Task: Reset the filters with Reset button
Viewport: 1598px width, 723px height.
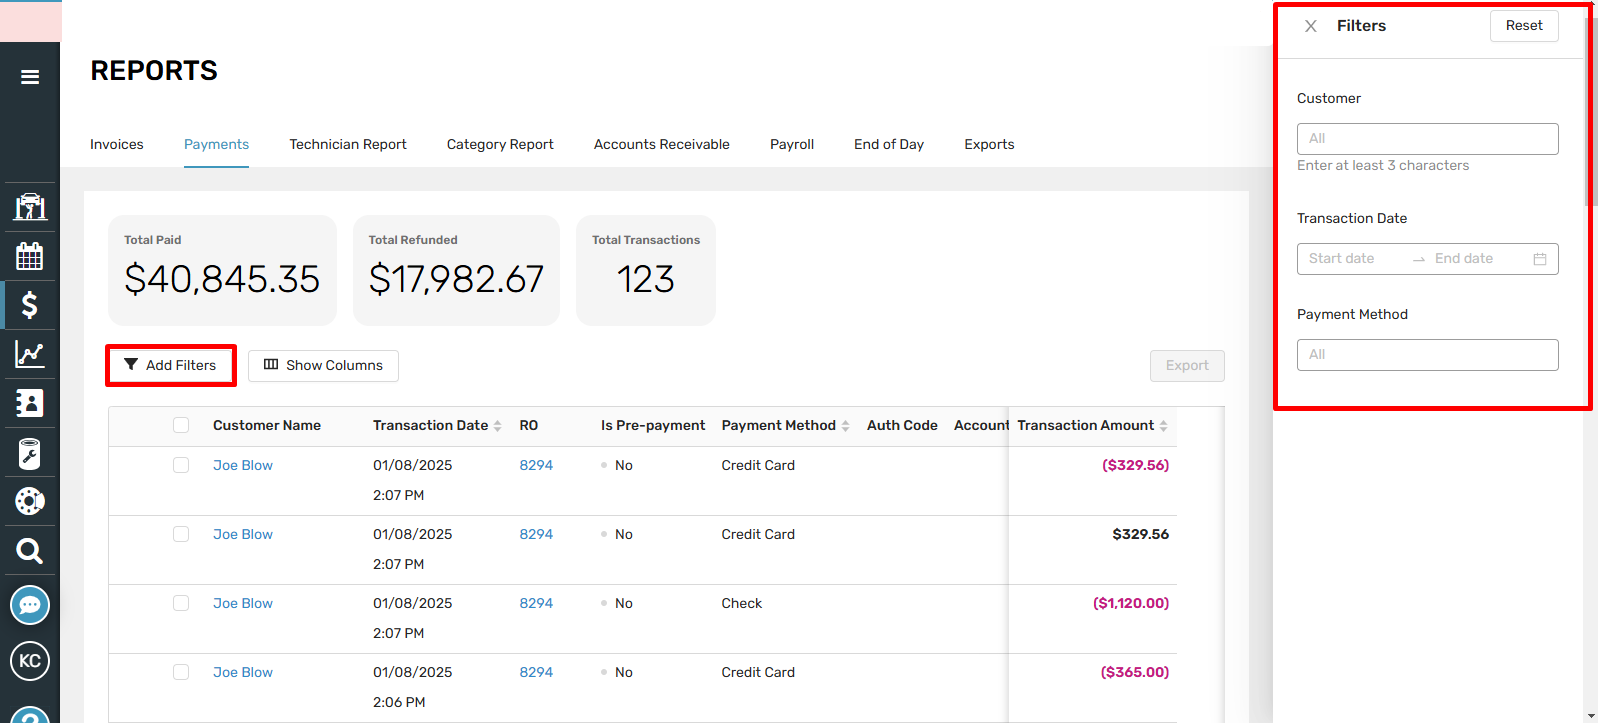Action: pyautogui.click(x=1524, y=26)
